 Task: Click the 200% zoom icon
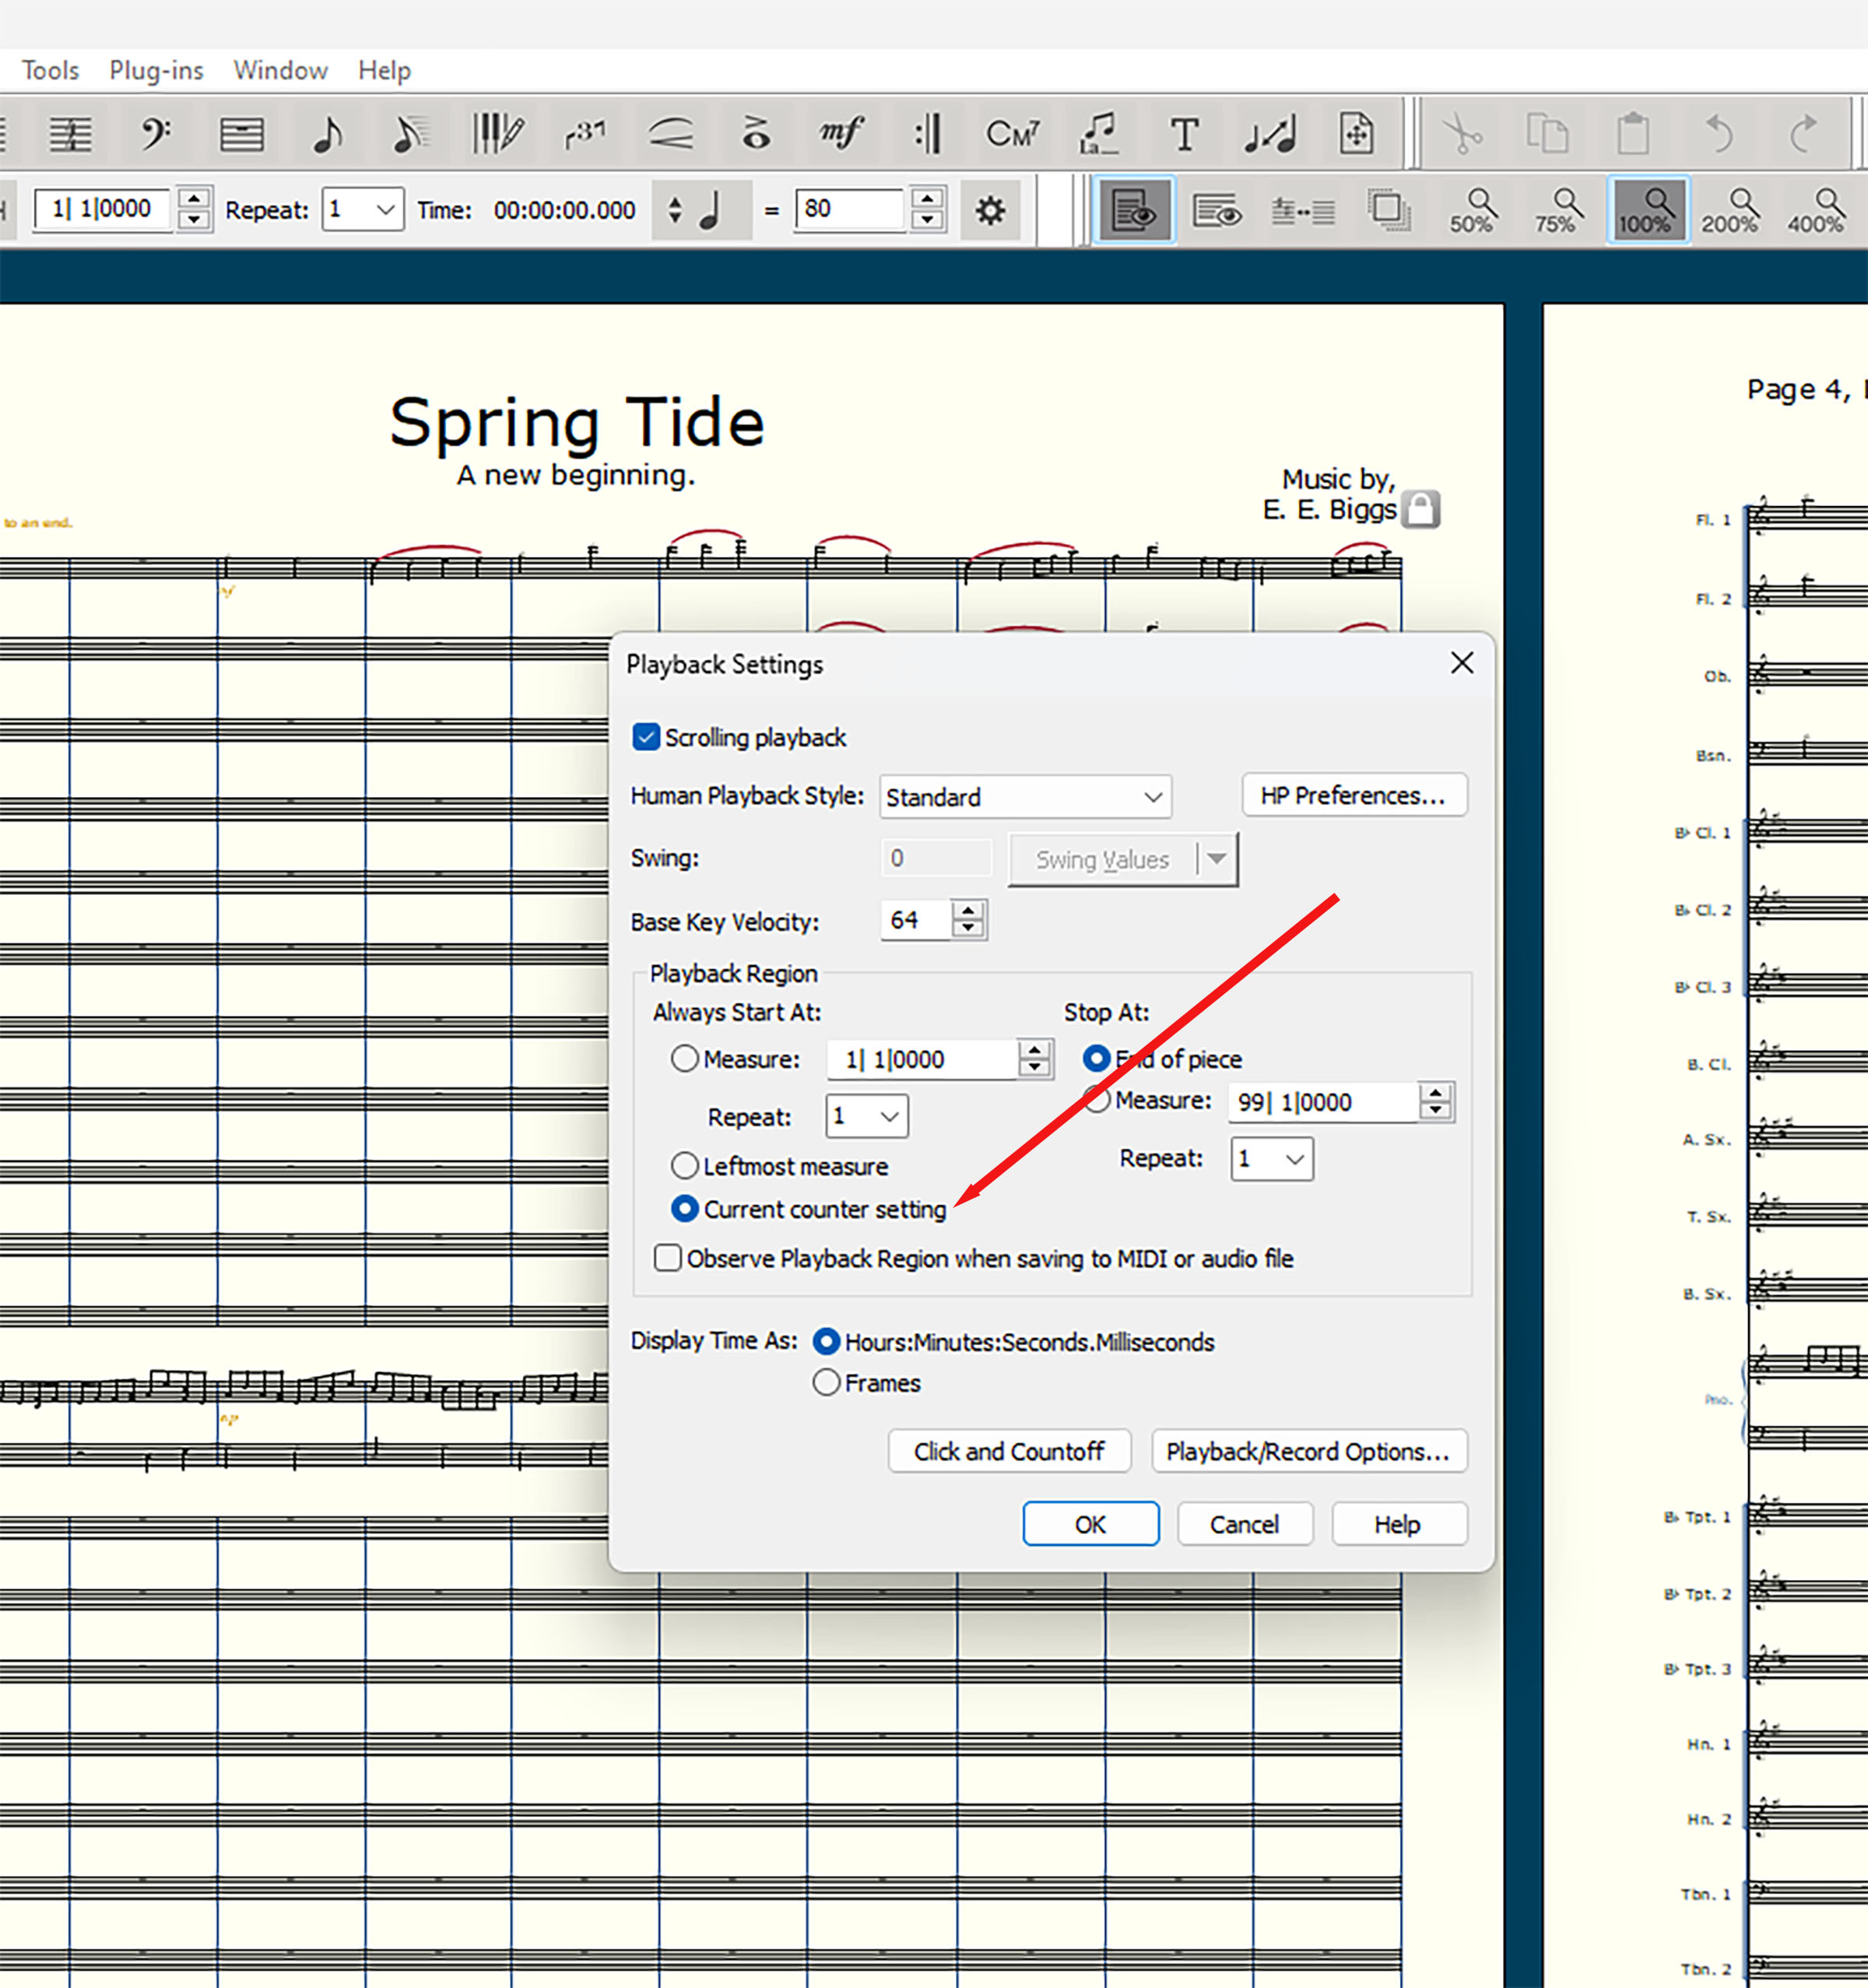click(1730, 210)
